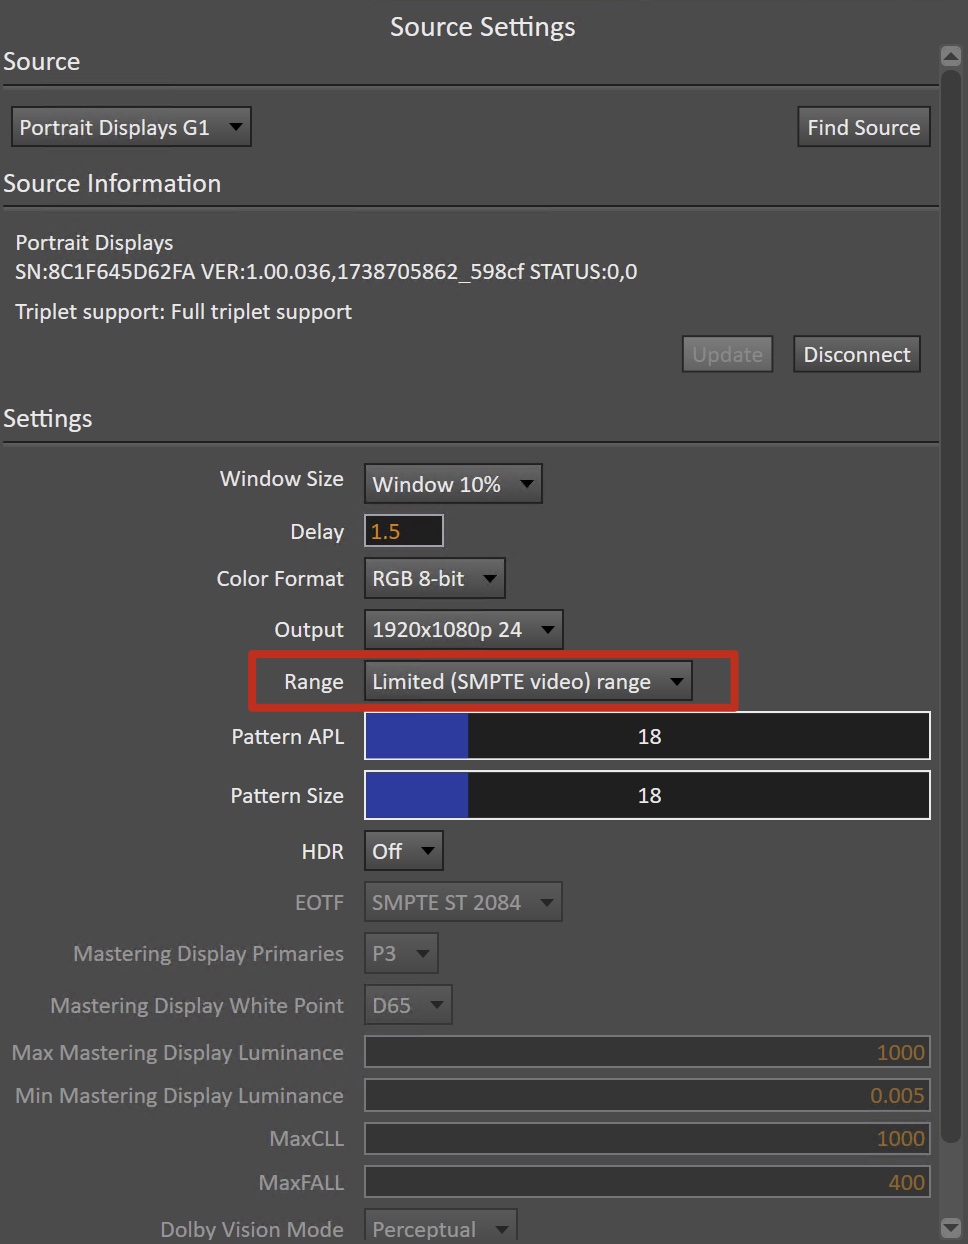Click the MaxFALL value field

click(647, 1182)
